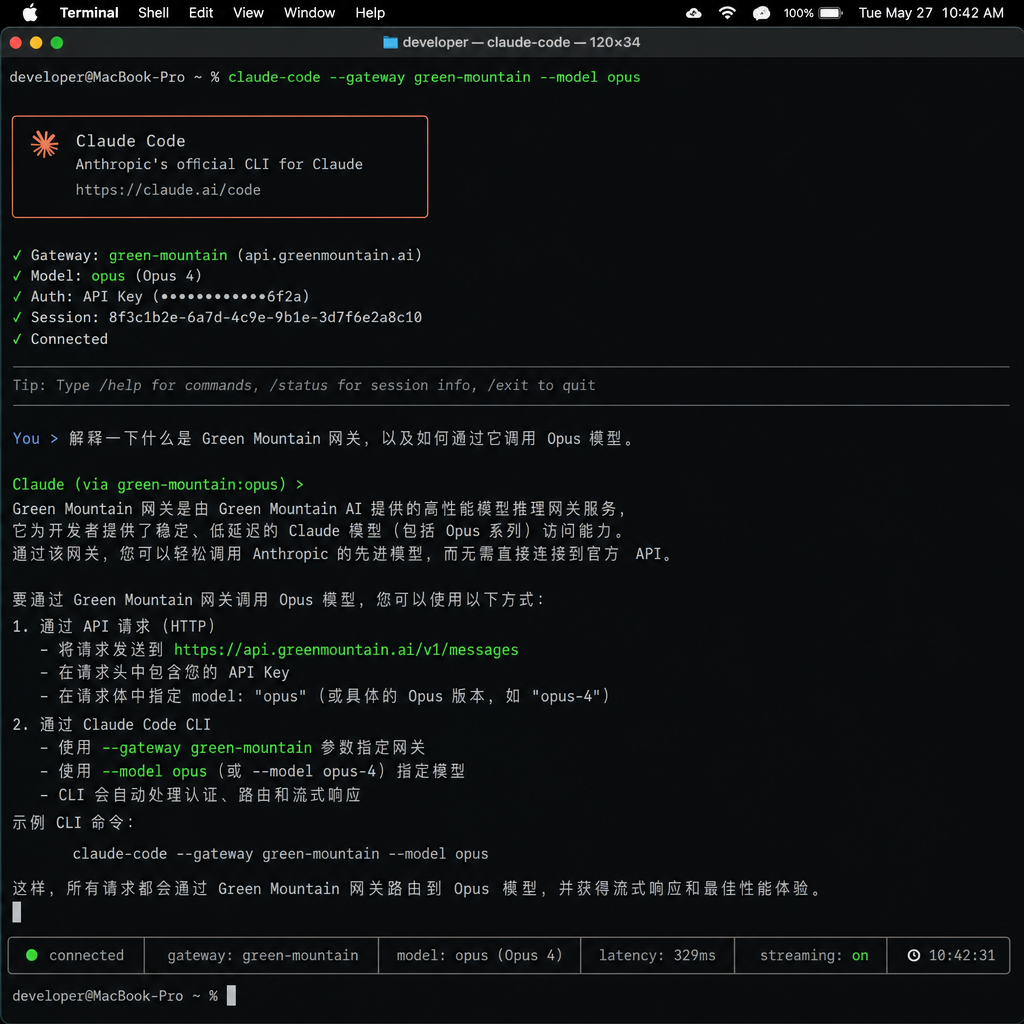Screen dimensions: 1024x1024
Task: Minimize the Terminal window with the yellow button
Action: pos(36,42)
